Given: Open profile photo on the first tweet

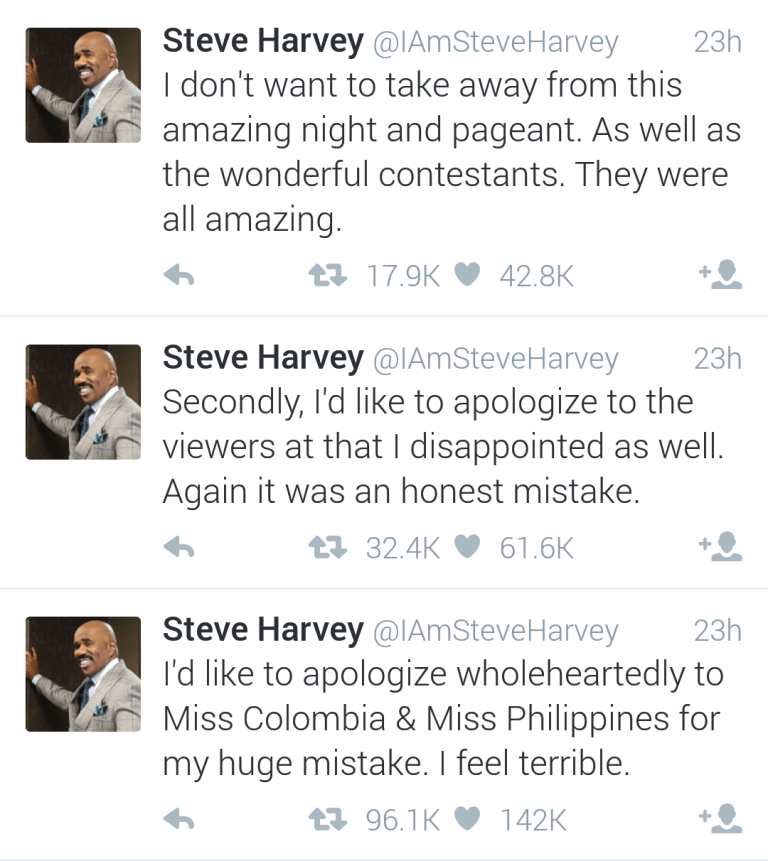Looking at the screenshot, I should (83, 85).
